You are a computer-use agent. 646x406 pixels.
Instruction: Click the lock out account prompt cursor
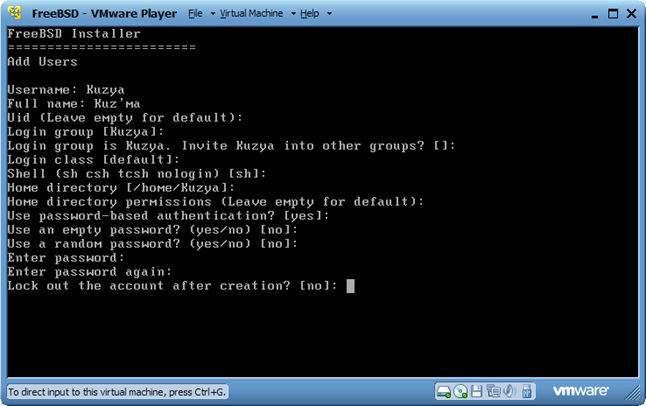(x=350, y=286)
